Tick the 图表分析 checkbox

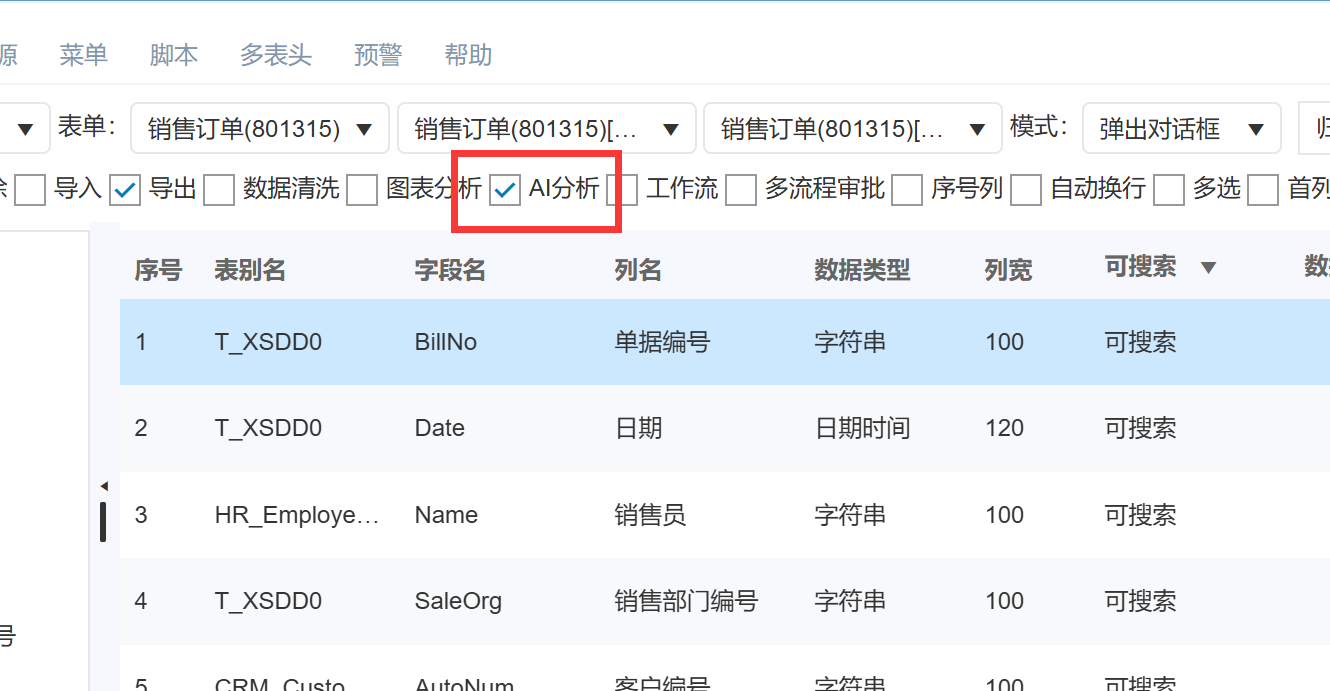click(362, 190)
